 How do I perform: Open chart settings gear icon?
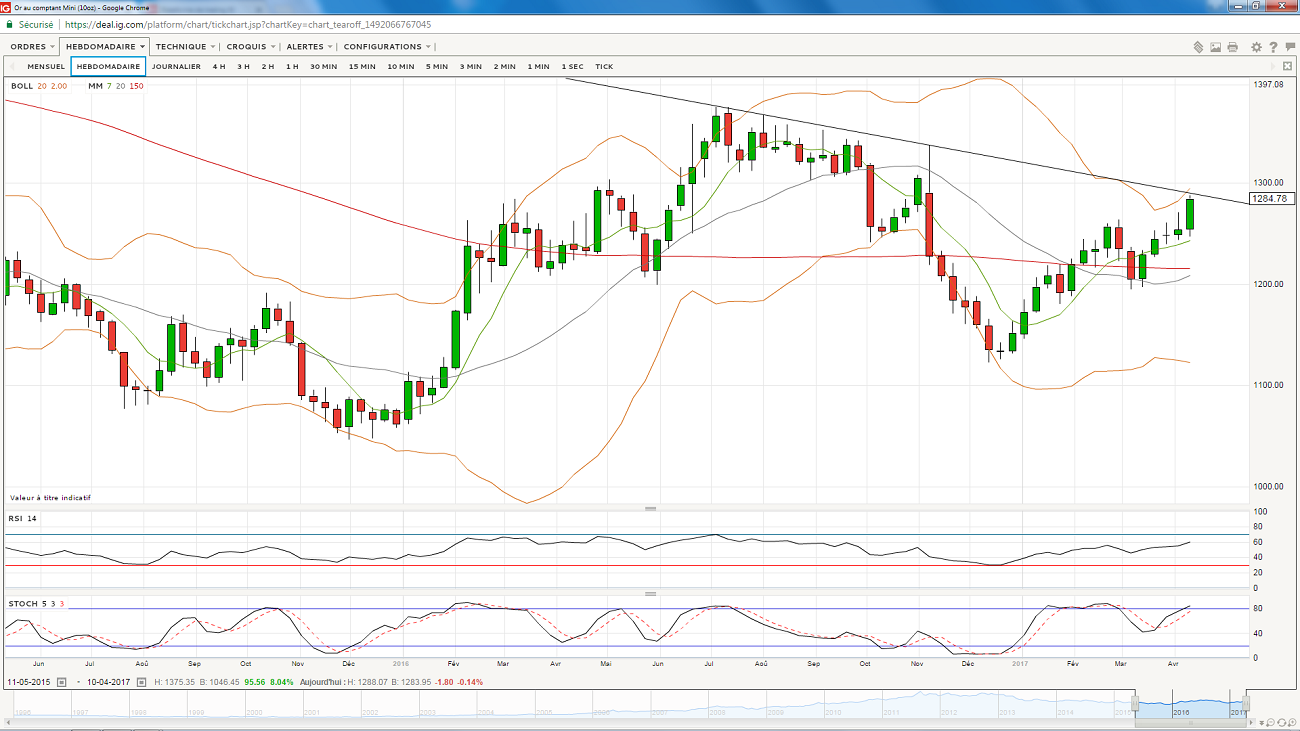(1257, 47)
